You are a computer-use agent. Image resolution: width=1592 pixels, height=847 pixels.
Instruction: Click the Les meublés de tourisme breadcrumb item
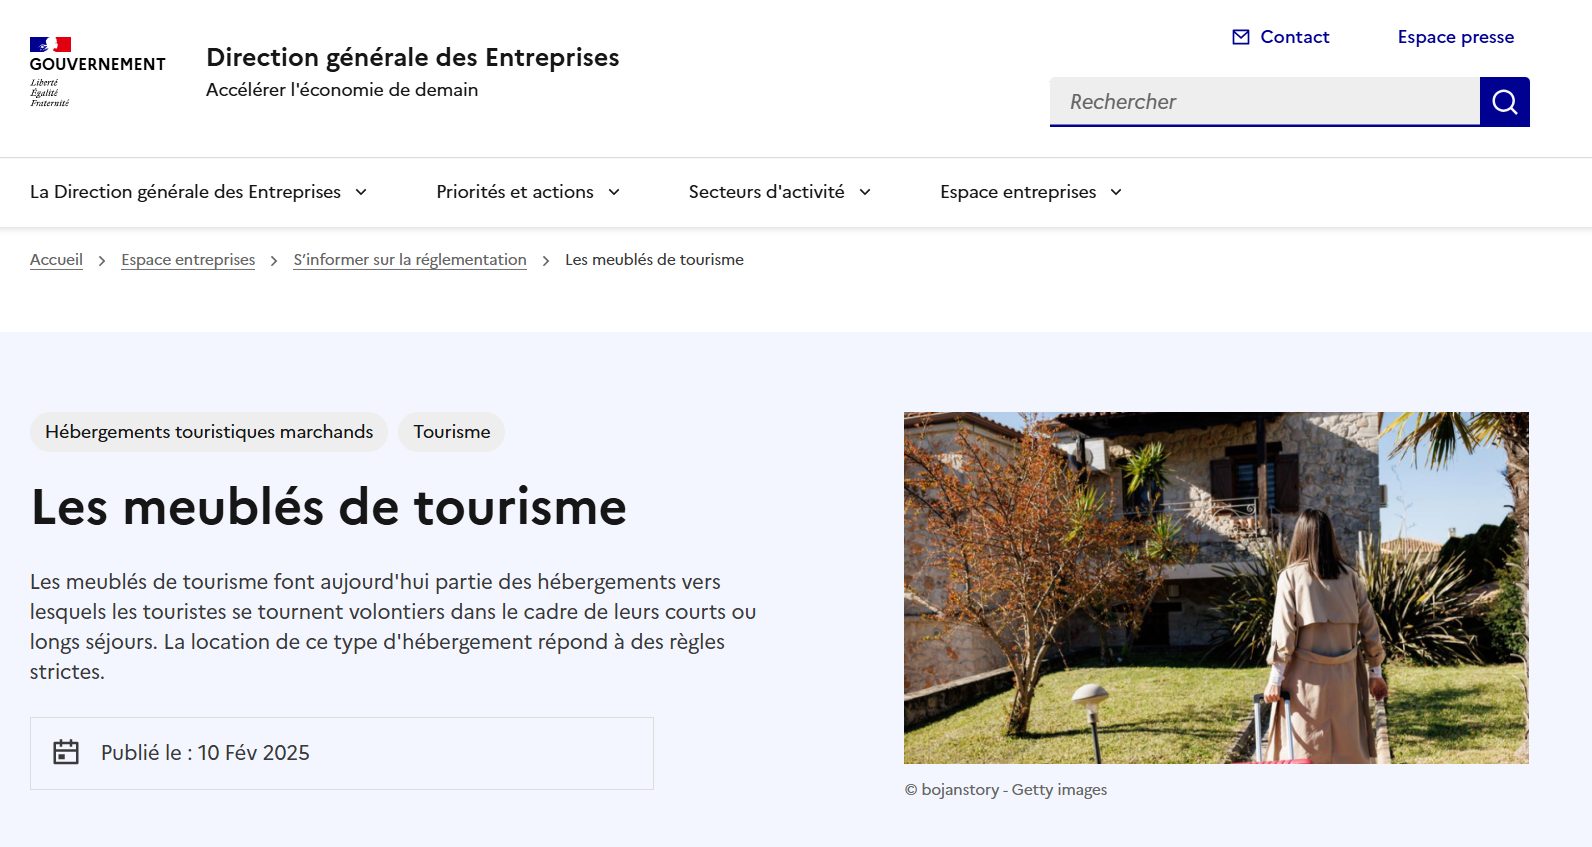pos(654,260)
